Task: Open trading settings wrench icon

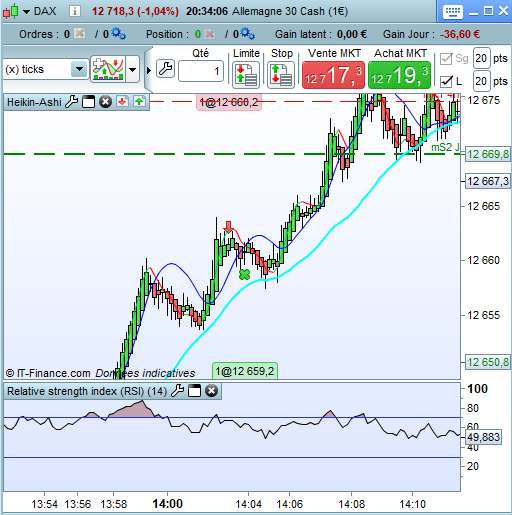Action: click(165, 69)
